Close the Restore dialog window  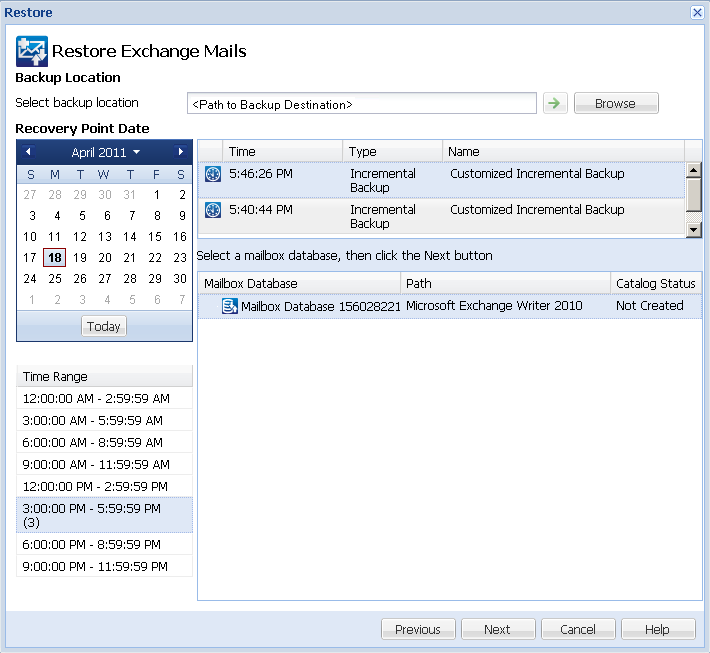[697, 12]
